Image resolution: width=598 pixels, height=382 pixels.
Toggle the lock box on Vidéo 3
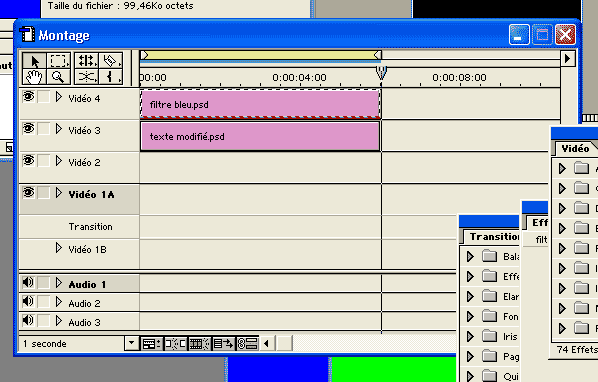tap(43, 129)
